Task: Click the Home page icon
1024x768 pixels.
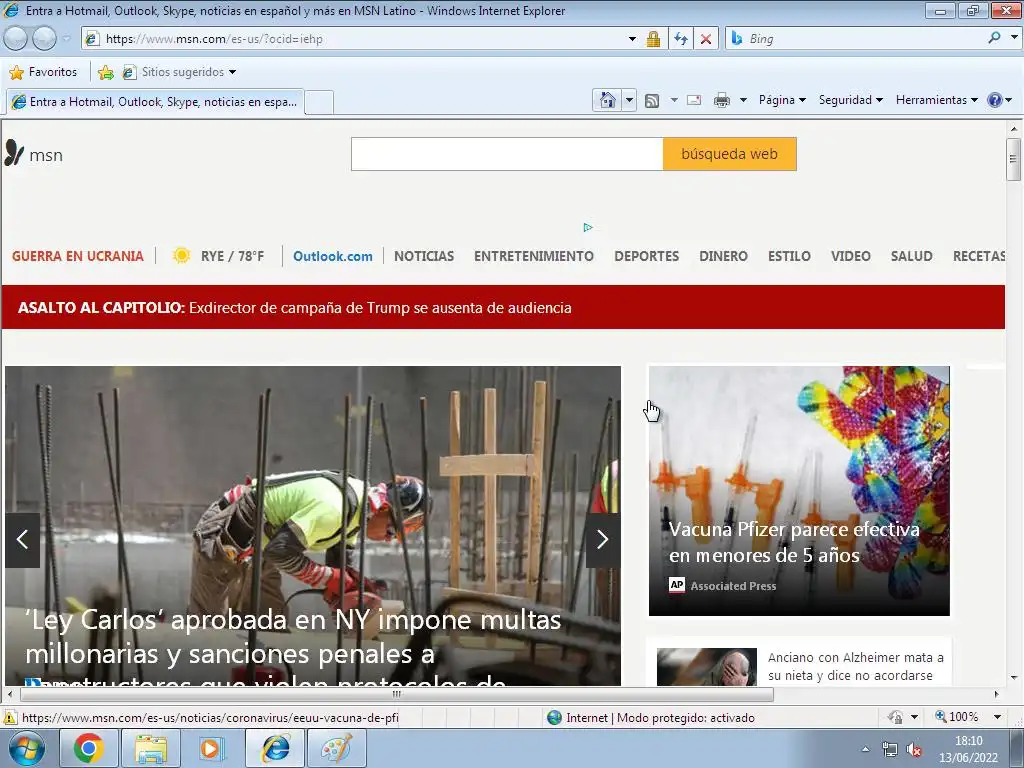Action: click(x=607, y=100)
